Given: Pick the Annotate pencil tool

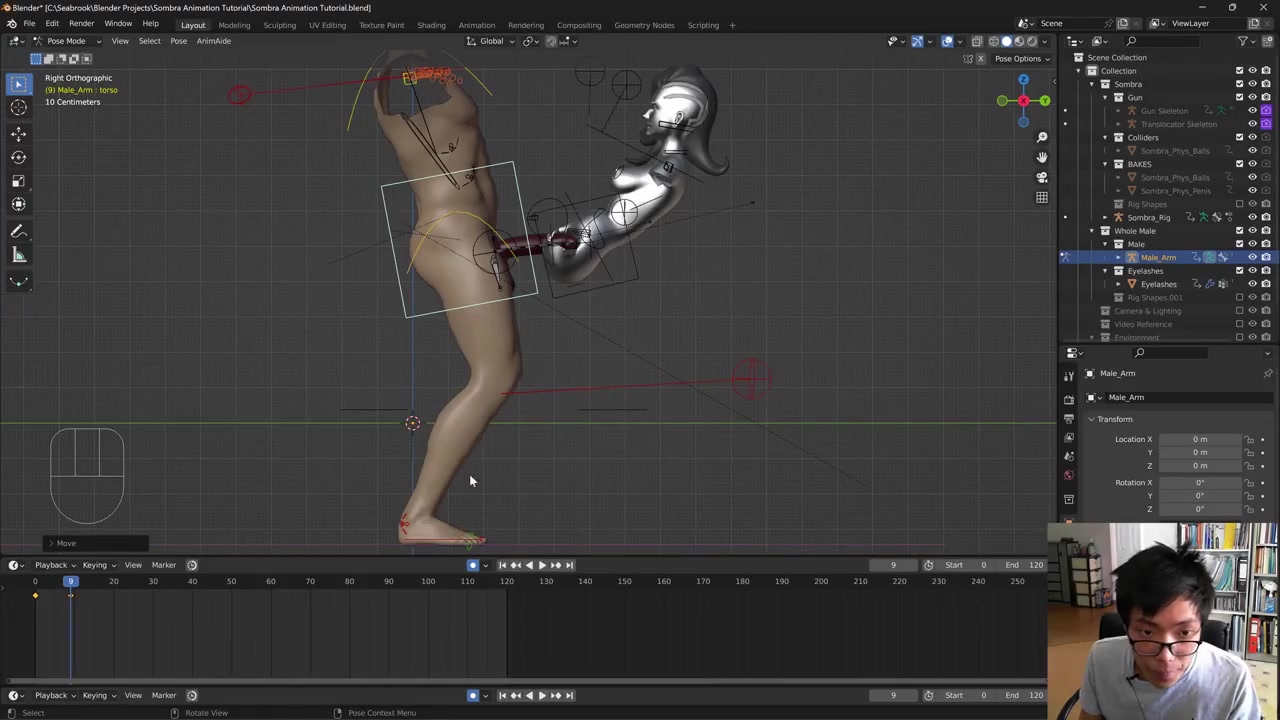Looking at the screenshot, I should point(18,232).
